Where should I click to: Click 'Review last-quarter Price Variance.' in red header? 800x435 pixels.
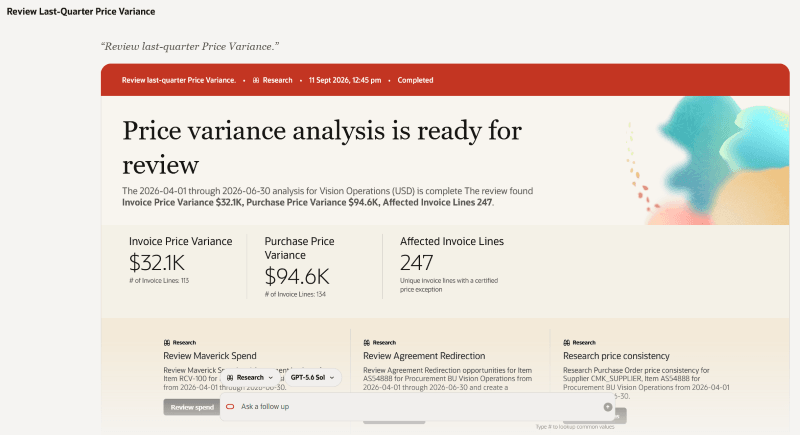click(179, 81)
